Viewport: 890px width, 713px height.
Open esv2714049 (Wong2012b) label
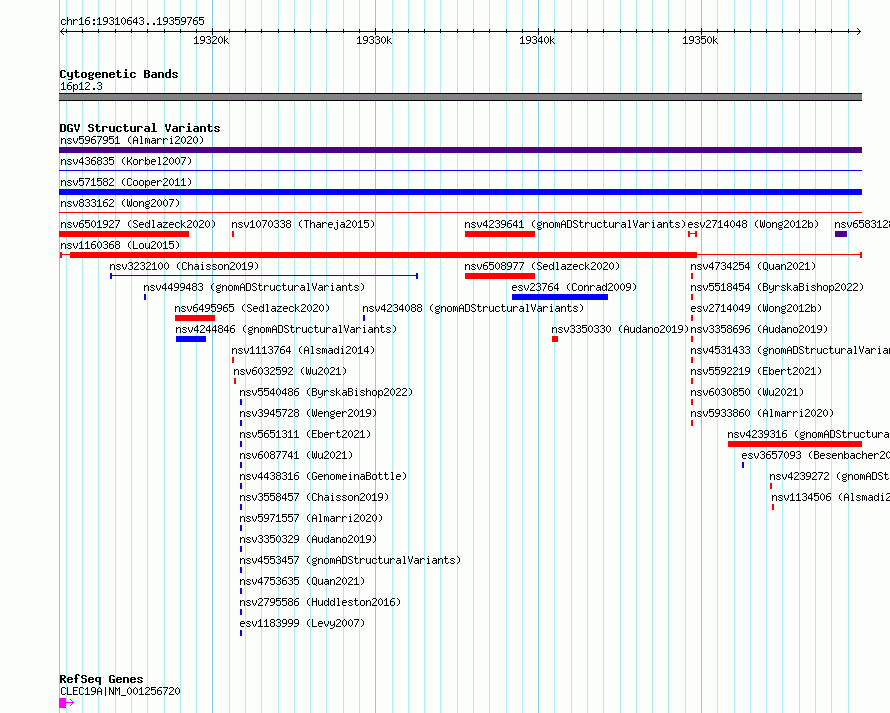pos(756,308)
